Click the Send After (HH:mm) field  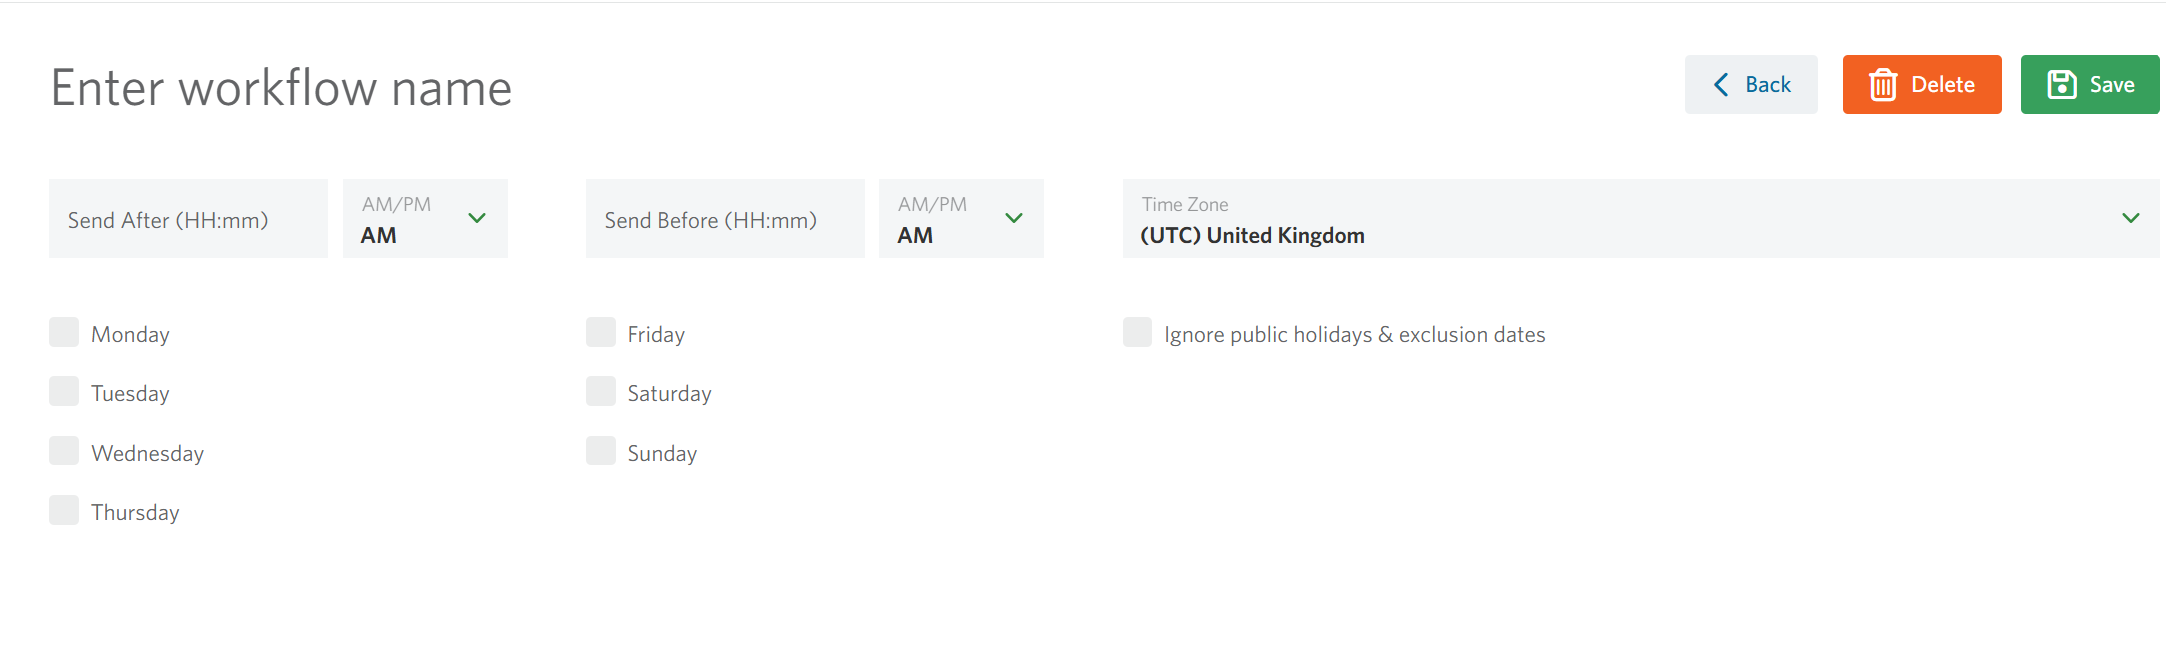188,218
